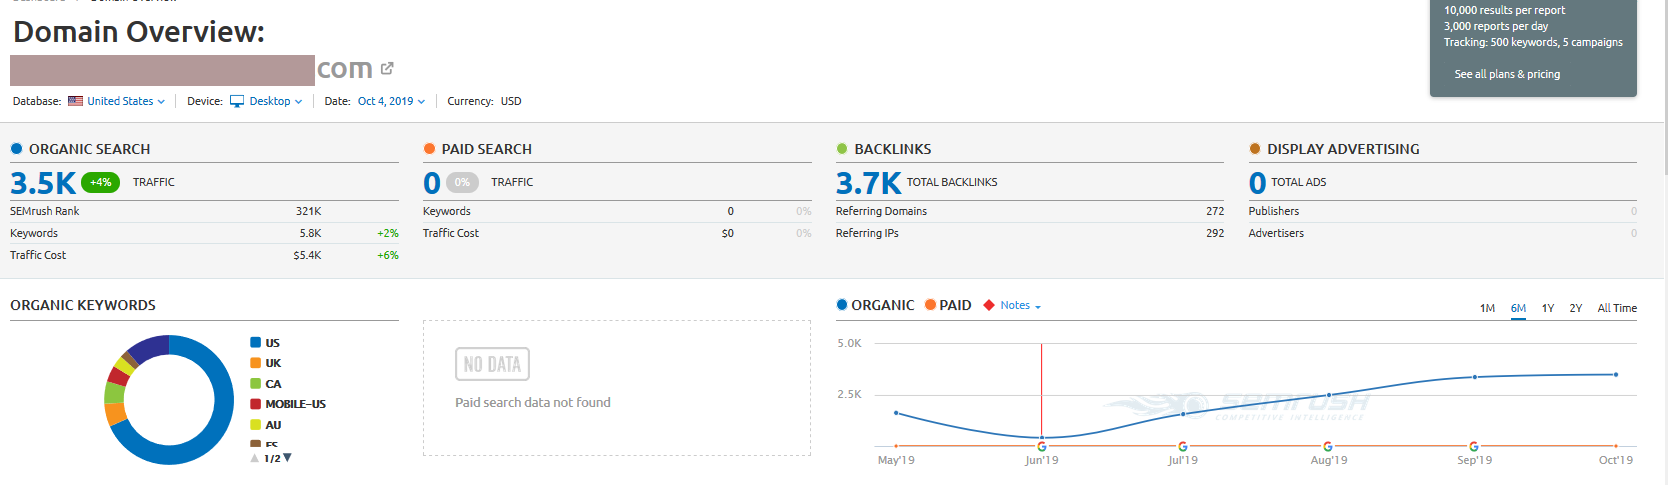The height and width of the screenshot is (485, 1668).
Task: Toggle the ORGANIC series on the chart
Action: coord(875,305)
